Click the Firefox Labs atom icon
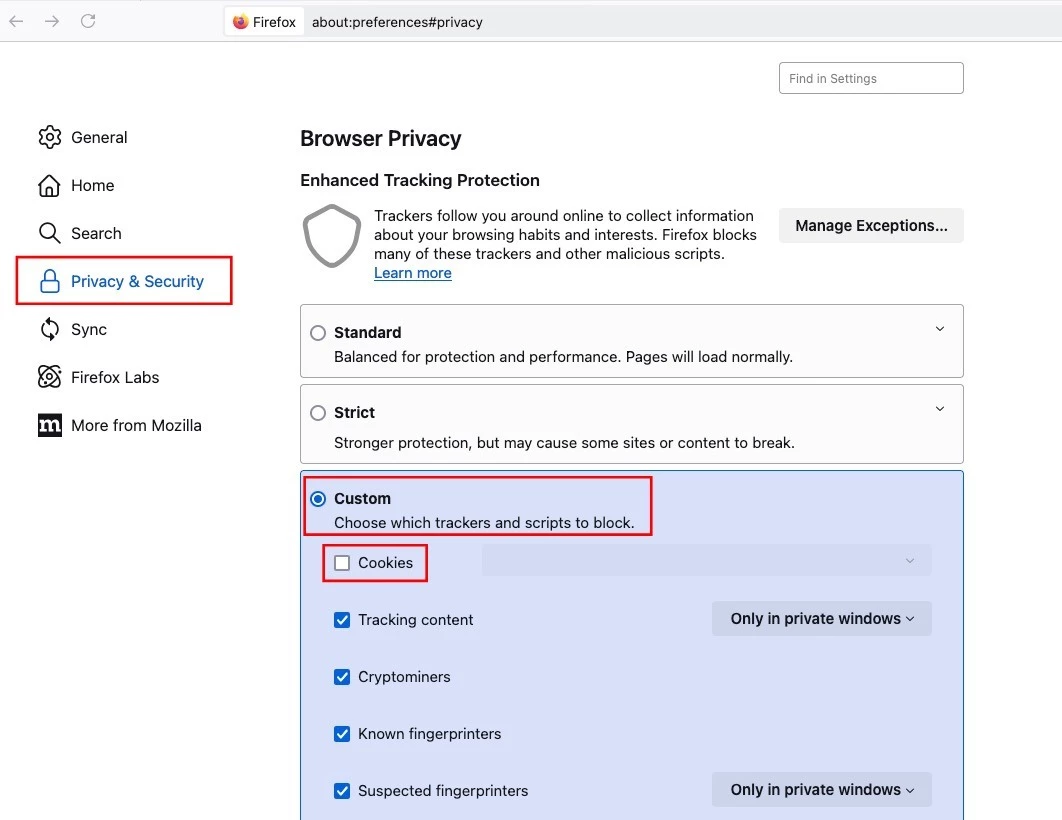The width and height of the screenshot is (1062, 820). click(x=49, y=377)
